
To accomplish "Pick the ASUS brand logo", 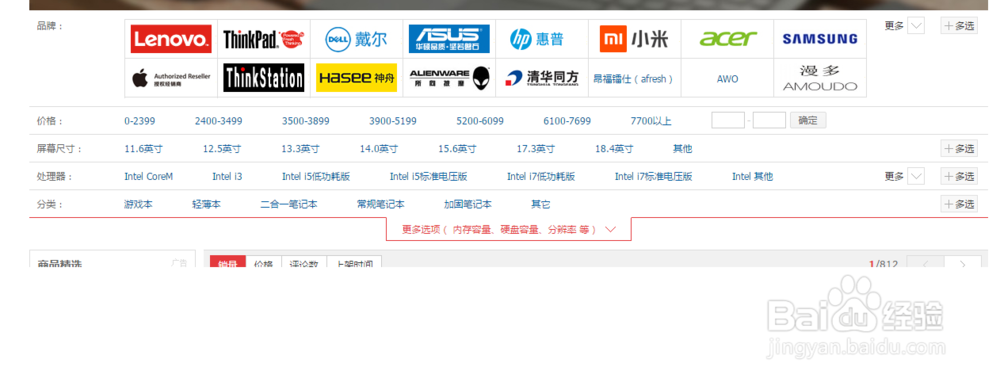I will click(x=449, y=39).
